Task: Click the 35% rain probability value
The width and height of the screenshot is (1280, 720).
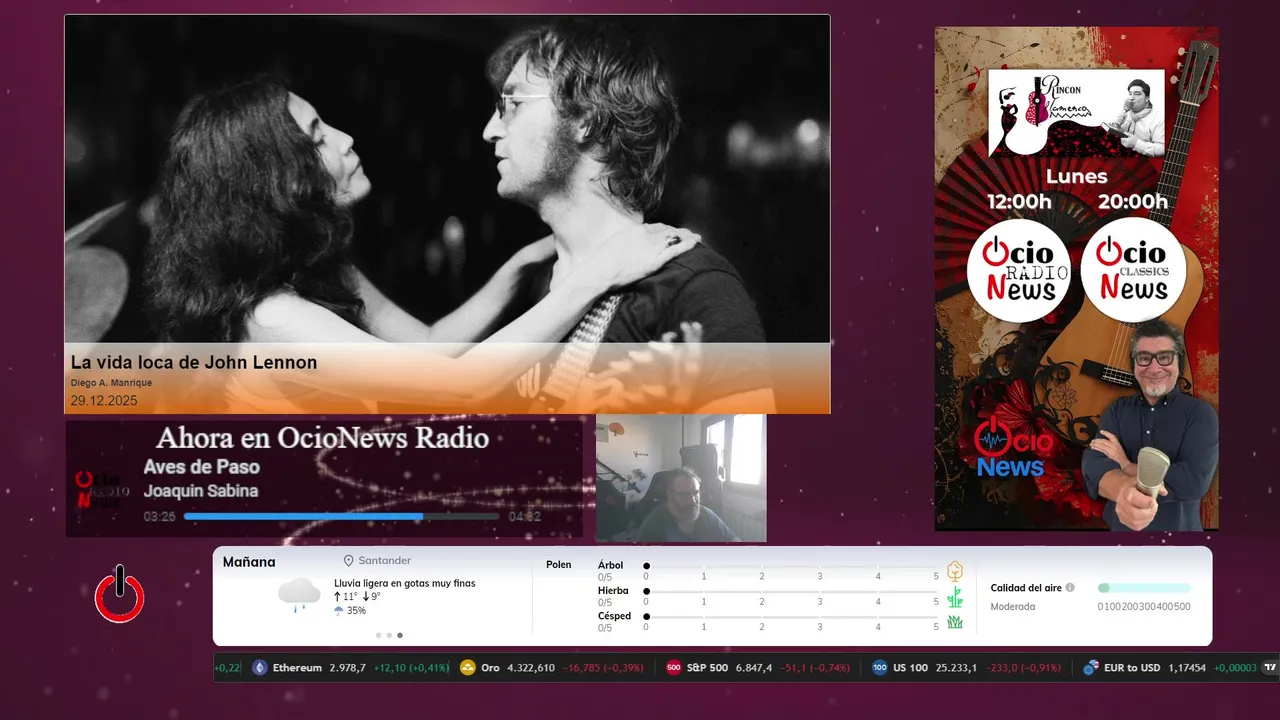Action: coord(356,610)
